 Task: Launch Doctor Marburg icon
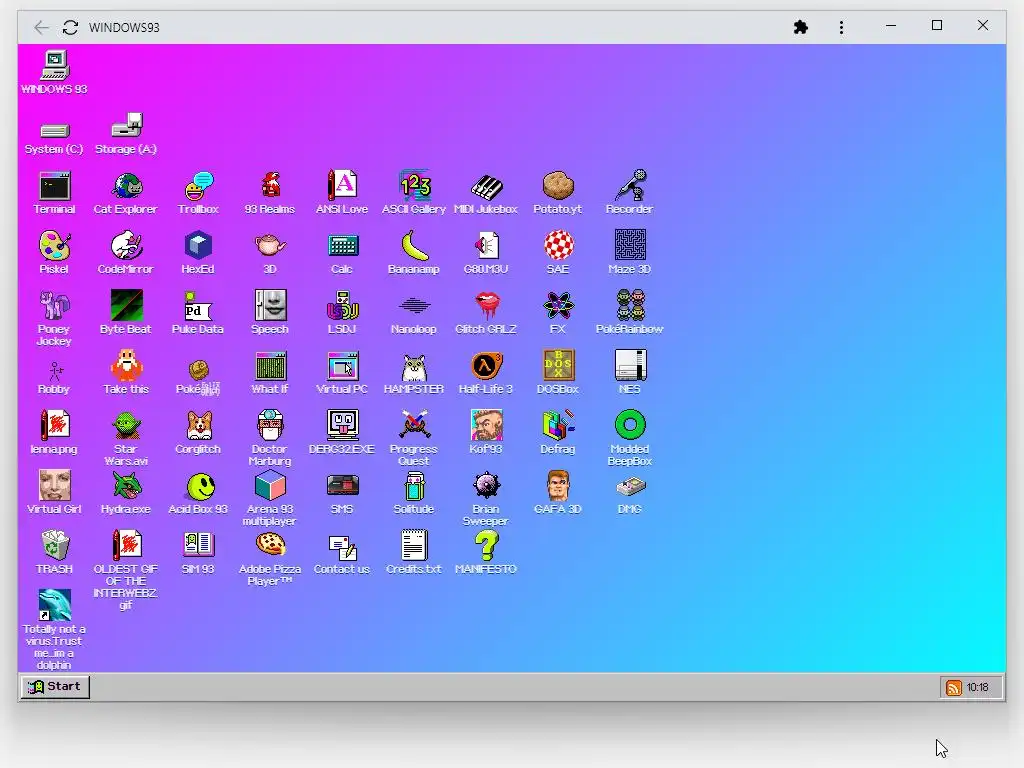click(x=270, y=427)
